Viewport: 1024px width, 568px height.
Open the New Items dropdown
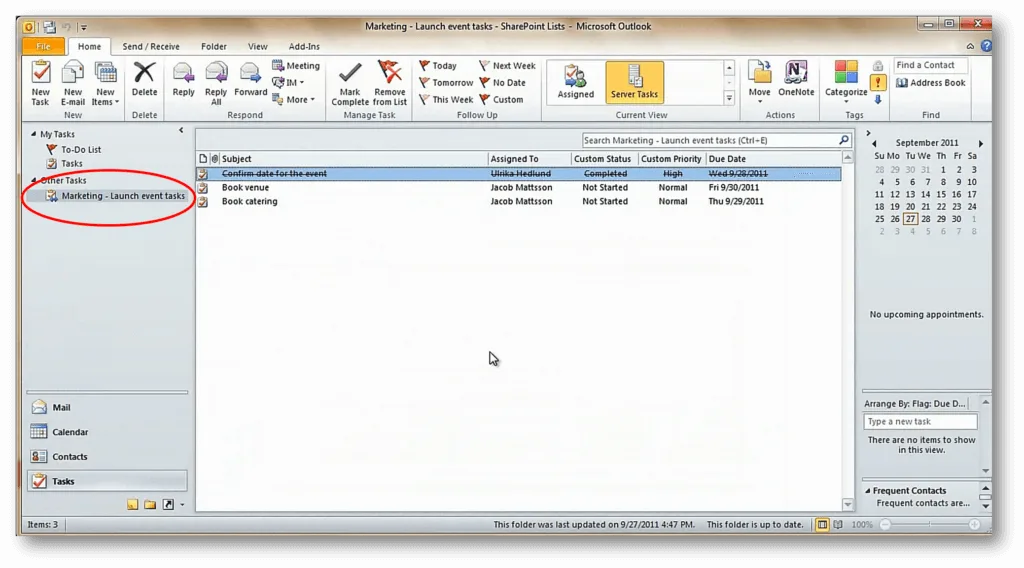click(x=105, y=84)
